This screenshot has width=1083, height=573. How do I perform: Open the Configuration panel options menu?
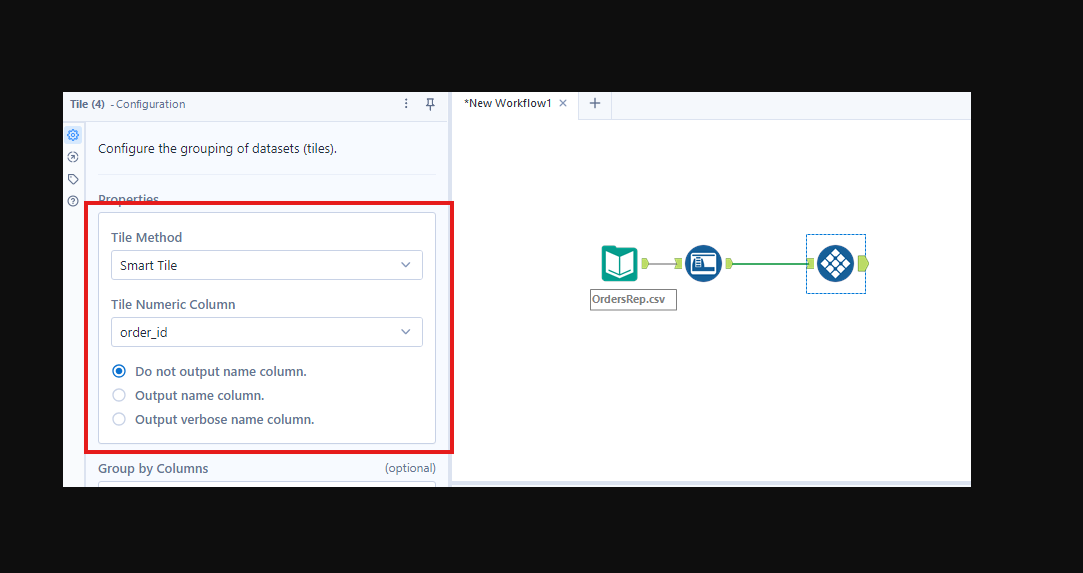[x=406, y=104]
